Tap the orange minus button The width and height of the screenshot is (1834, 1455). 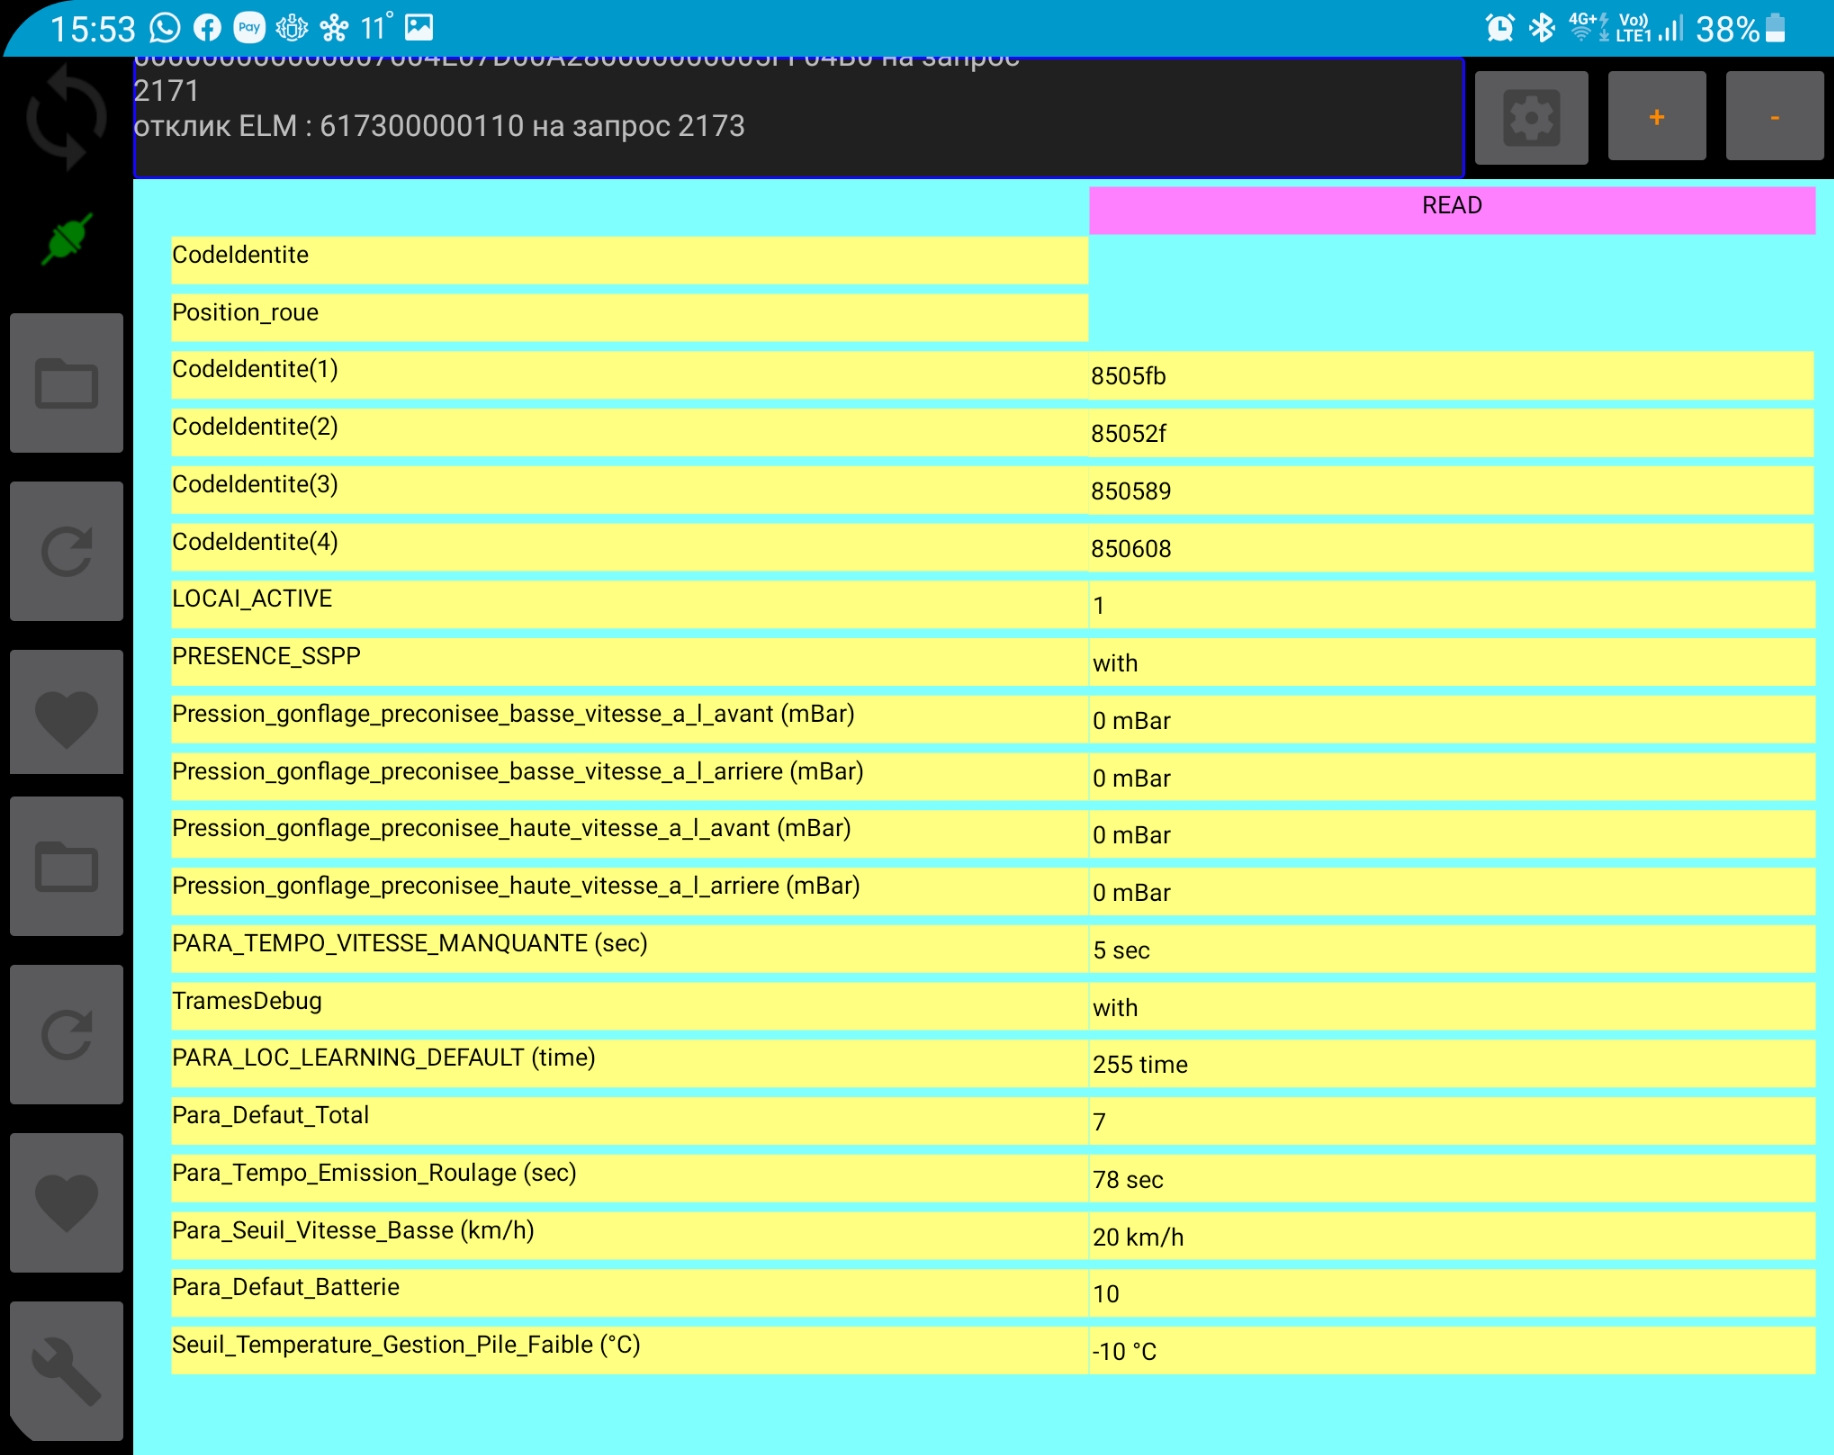click(x=1774, y=117)
